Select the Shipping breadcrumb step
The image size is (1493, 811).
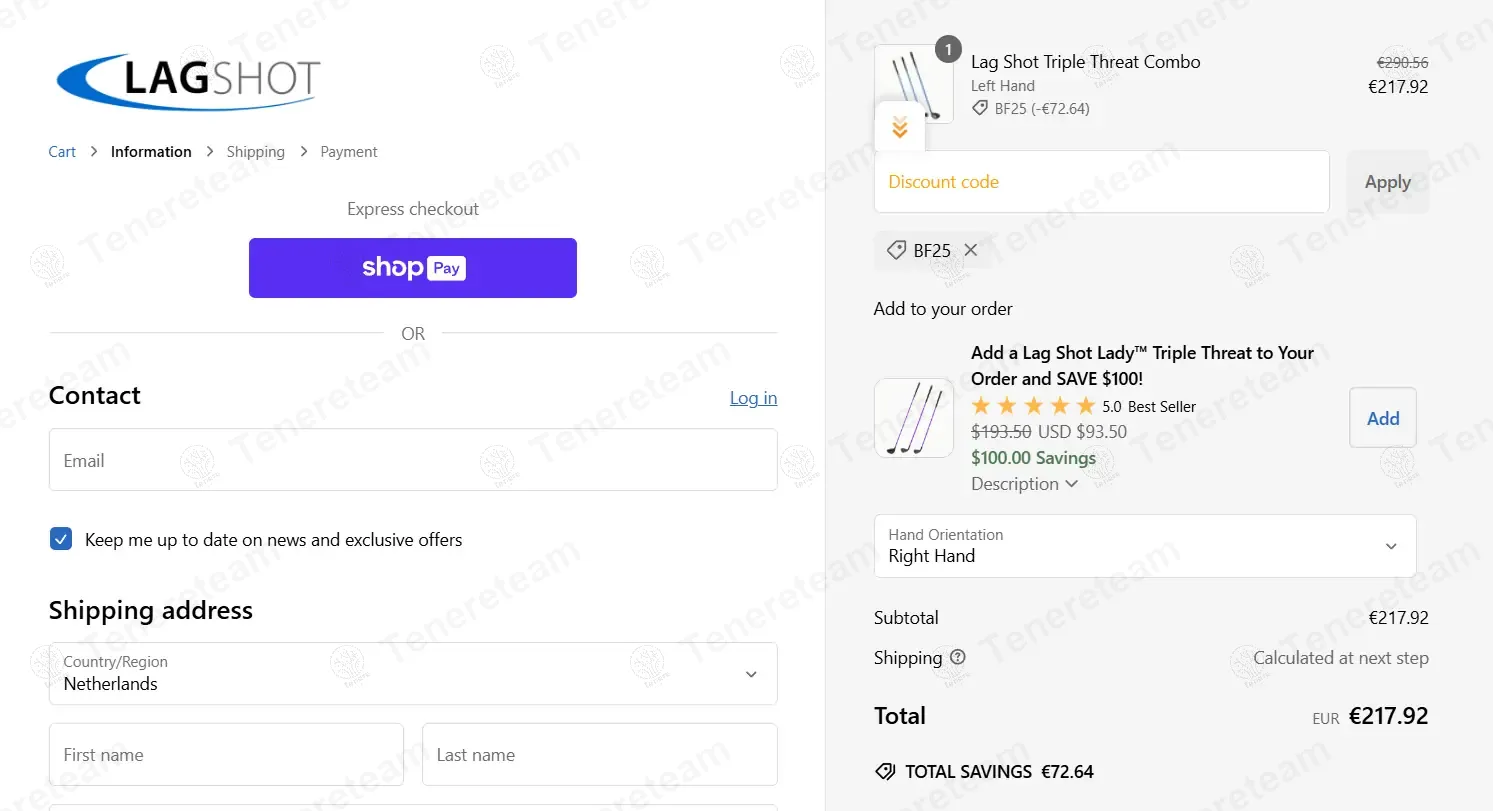pos(255,152)
